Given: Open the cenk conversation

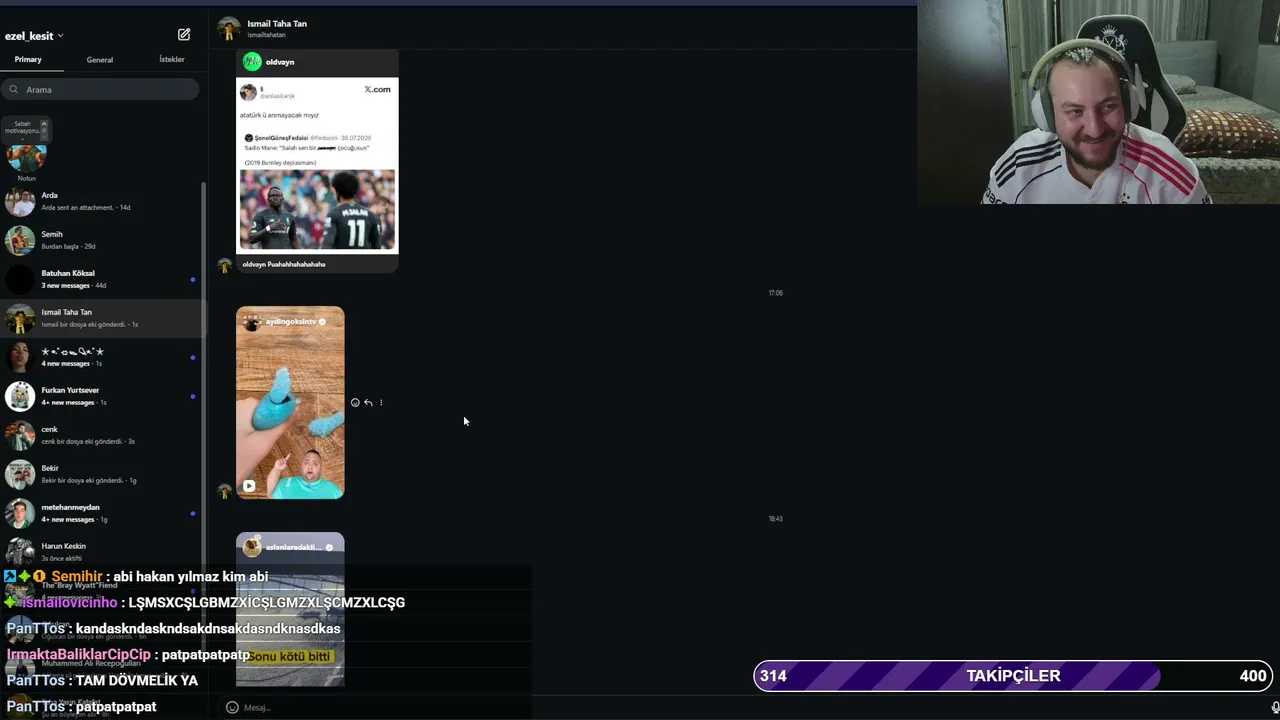Looking at the screenshot, I should pos(102,435).
